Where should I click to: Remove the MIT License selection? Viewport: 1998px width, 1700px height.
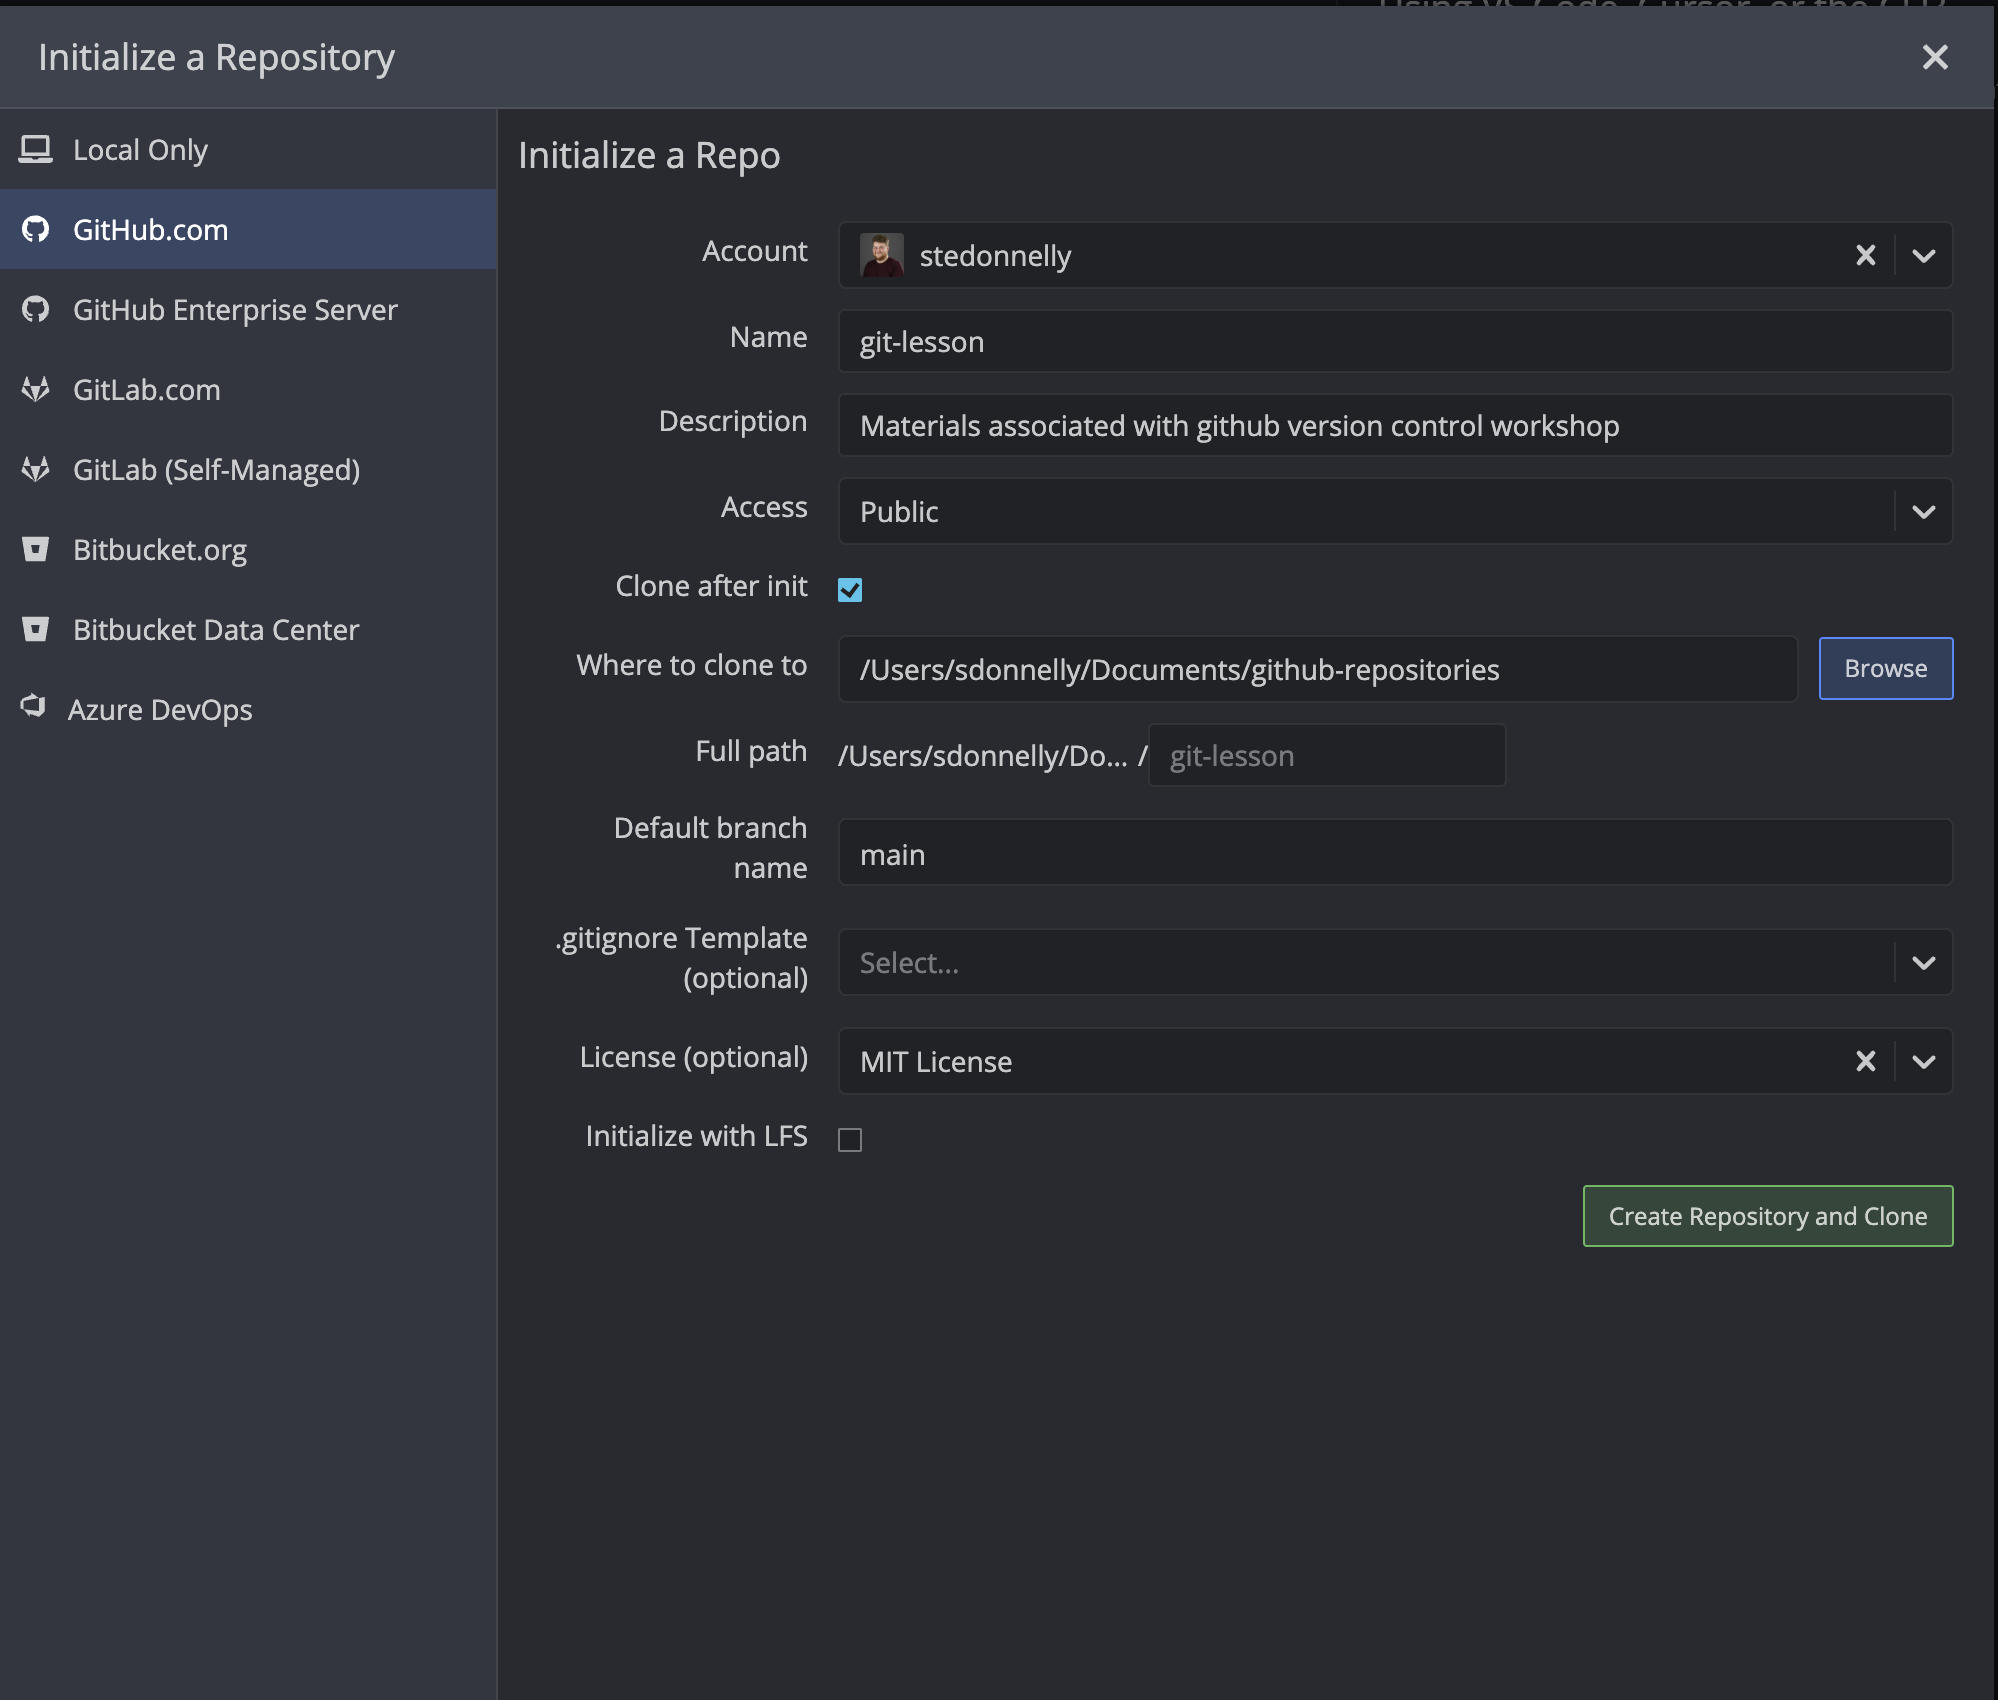(x=1865, y=1061)
